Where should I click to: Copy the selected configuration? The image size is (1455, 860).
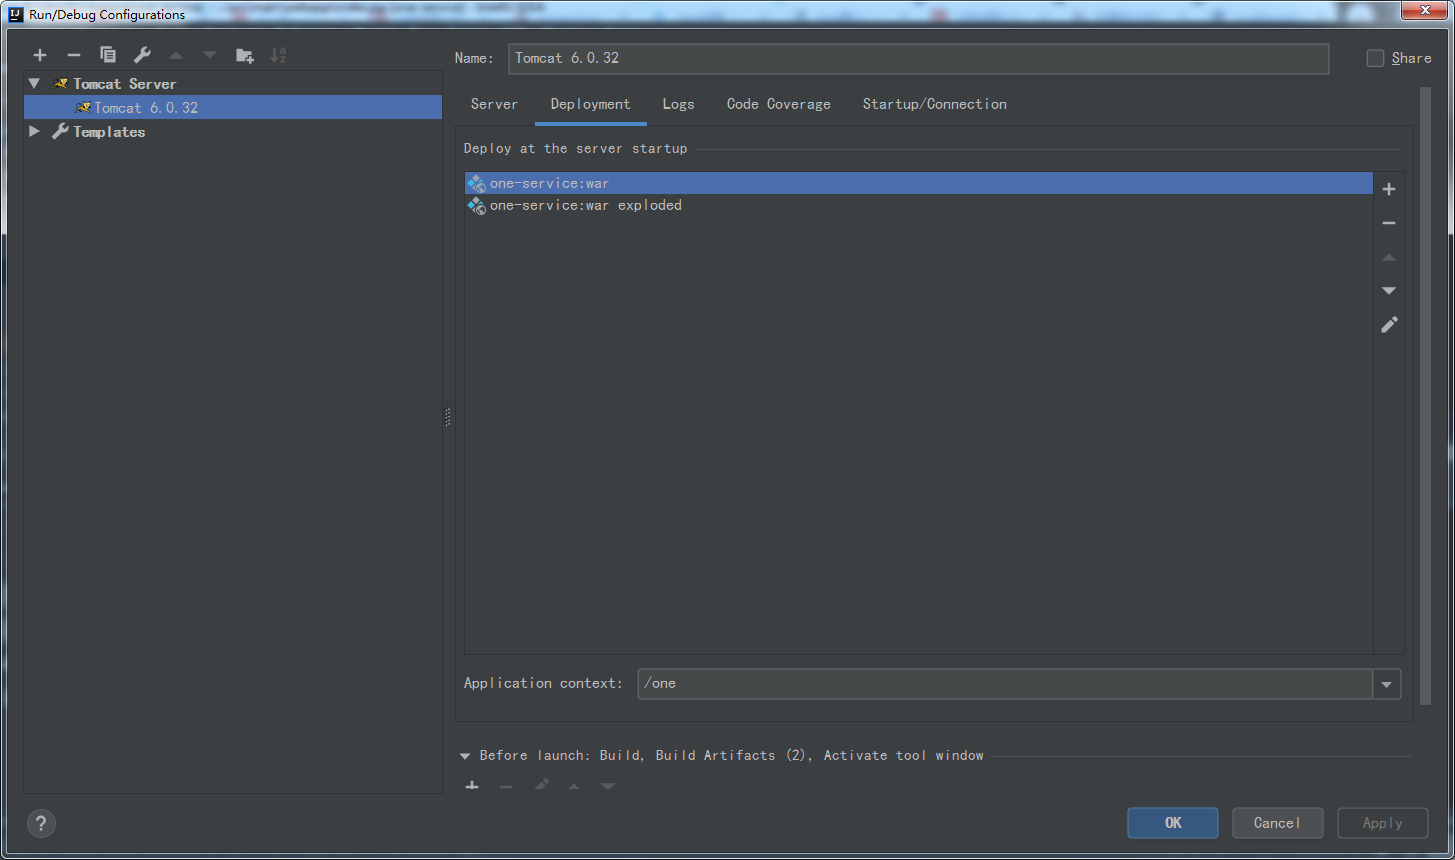pos(108,55)
